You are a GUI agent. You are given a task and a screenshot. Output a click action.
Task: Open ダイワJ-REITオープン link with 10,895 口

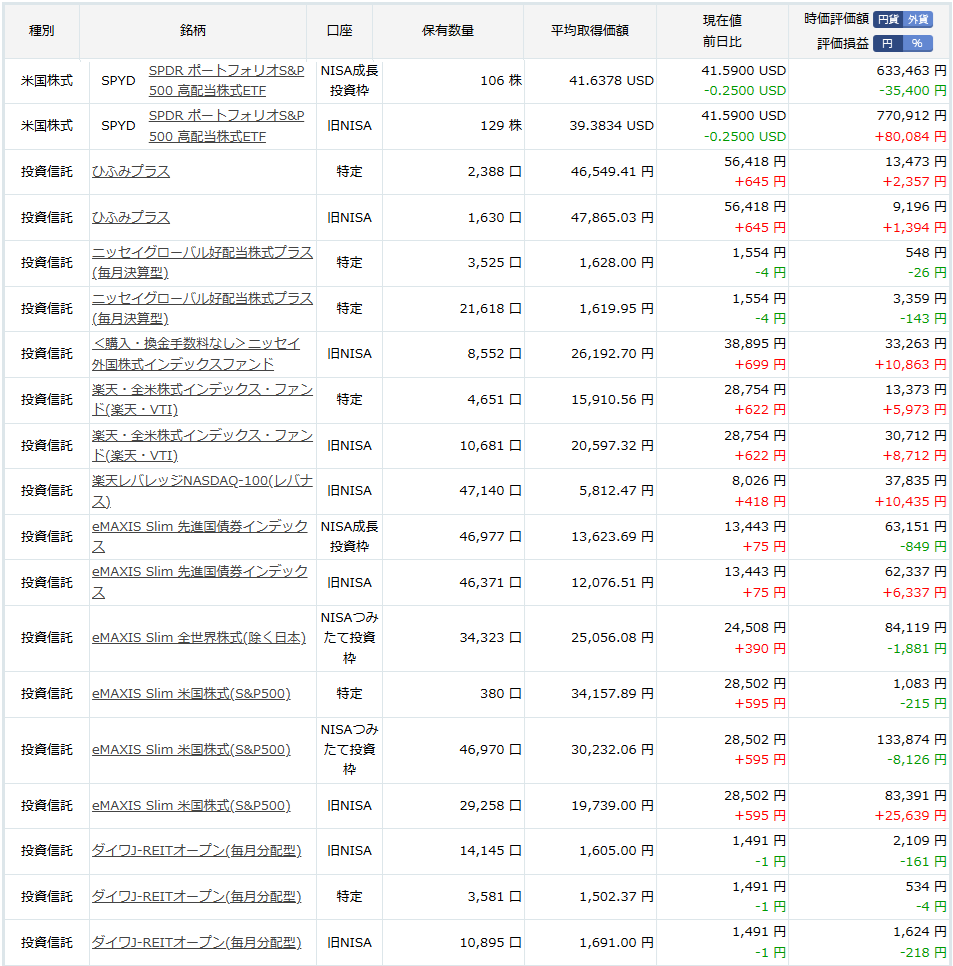[197, 943]
